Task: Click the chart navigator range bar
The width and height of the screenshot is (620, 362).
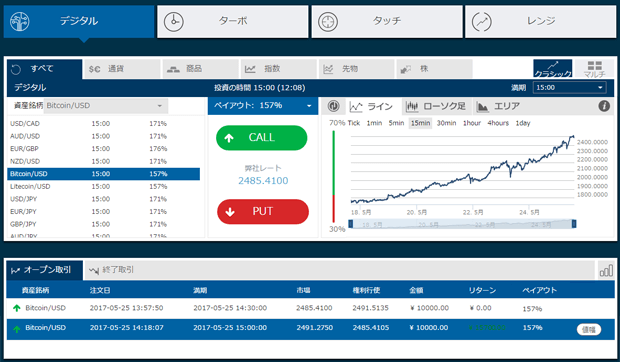Action: point(462,224)
